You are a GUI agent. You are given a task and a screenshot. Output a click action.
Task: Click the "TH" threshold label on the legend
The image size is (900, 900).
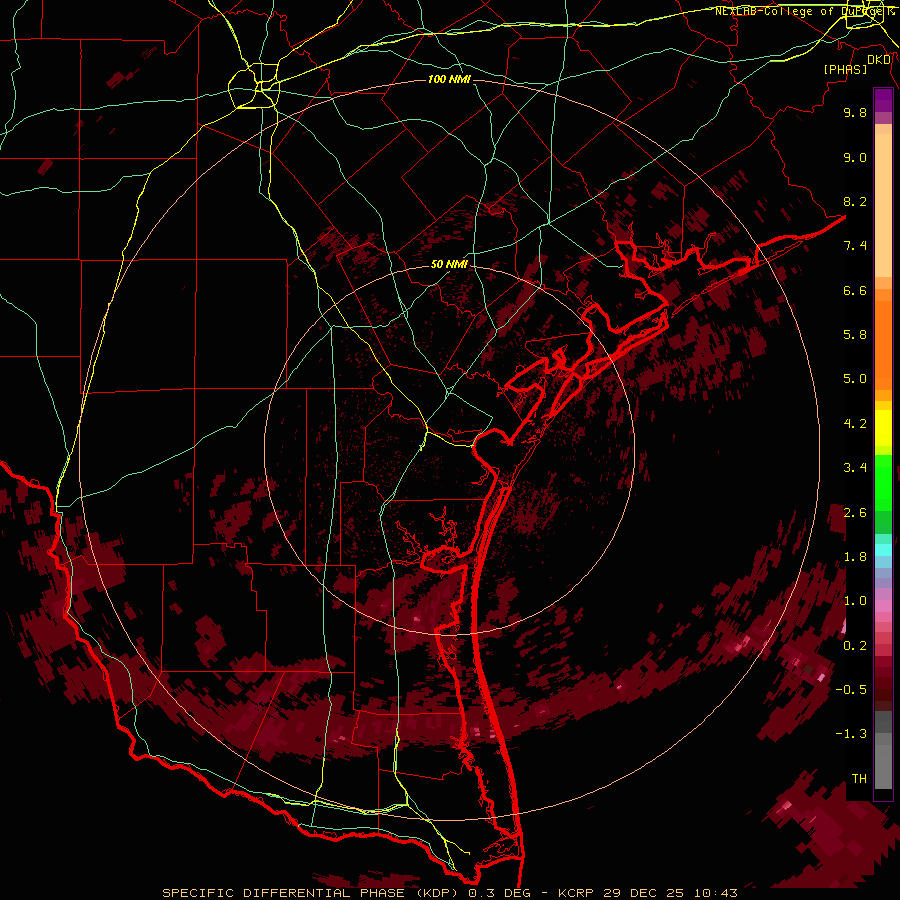[x=859, y=779]
